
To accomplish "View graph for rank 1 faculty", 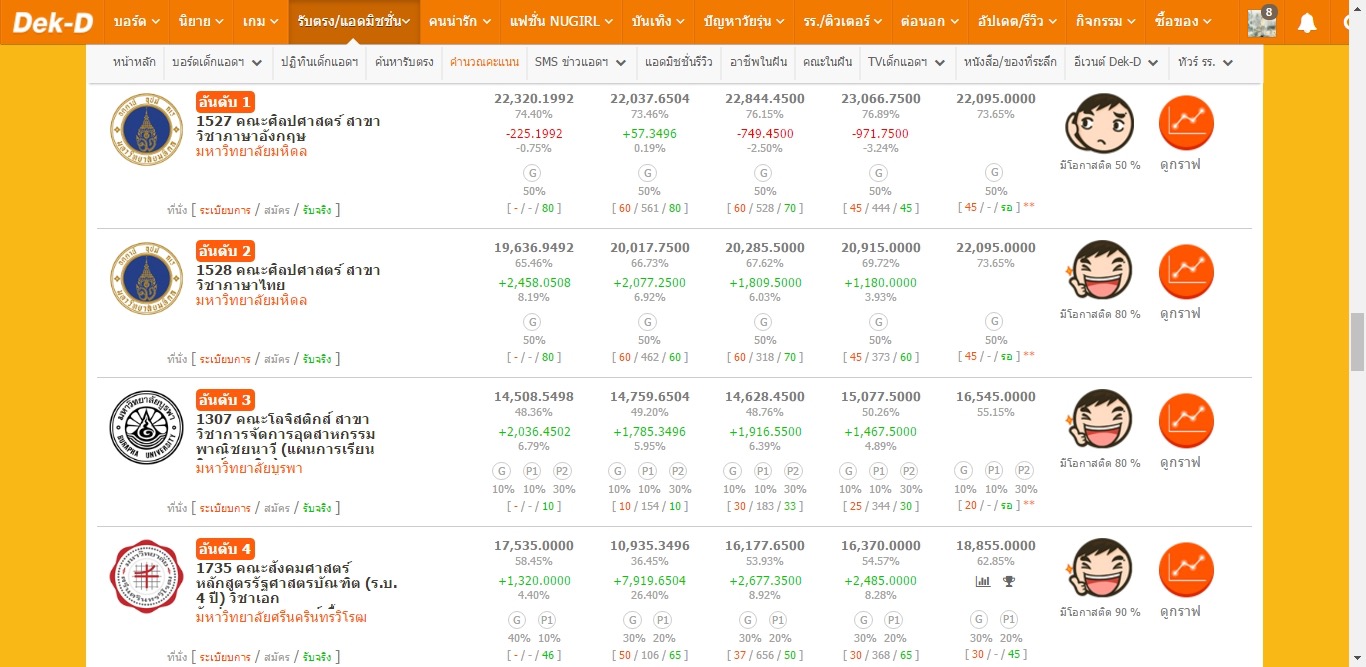I will tap(1186, 122).
